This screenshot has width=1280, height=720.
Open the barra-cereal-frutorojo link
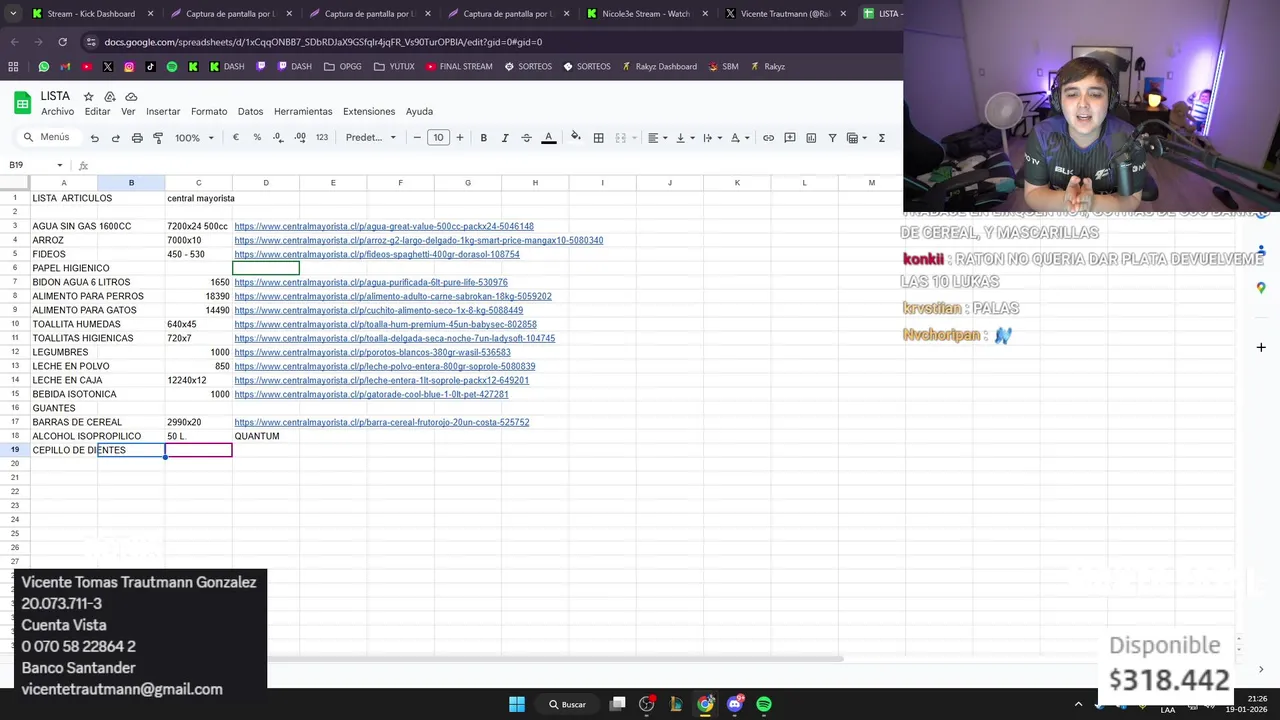(x=381, y=422)
